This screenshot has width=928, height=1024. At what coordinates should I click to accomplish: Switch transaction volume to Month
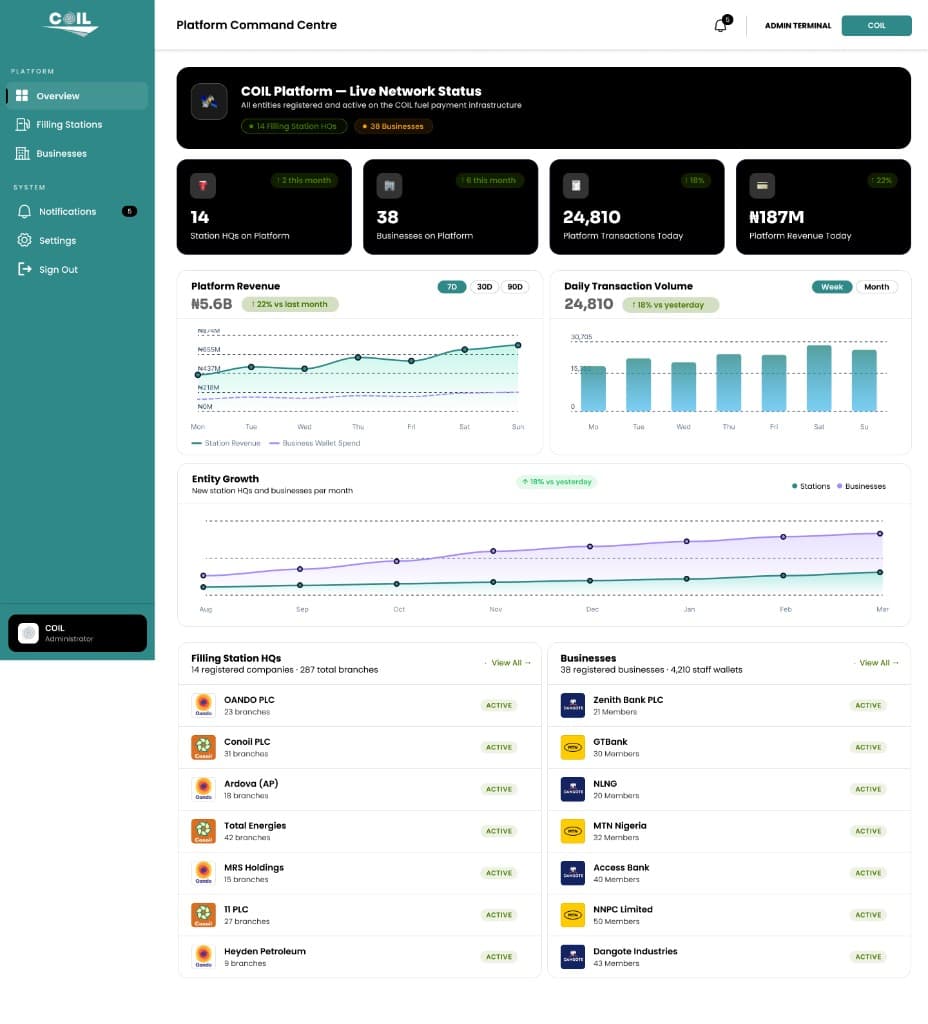(x=876, y=287)
